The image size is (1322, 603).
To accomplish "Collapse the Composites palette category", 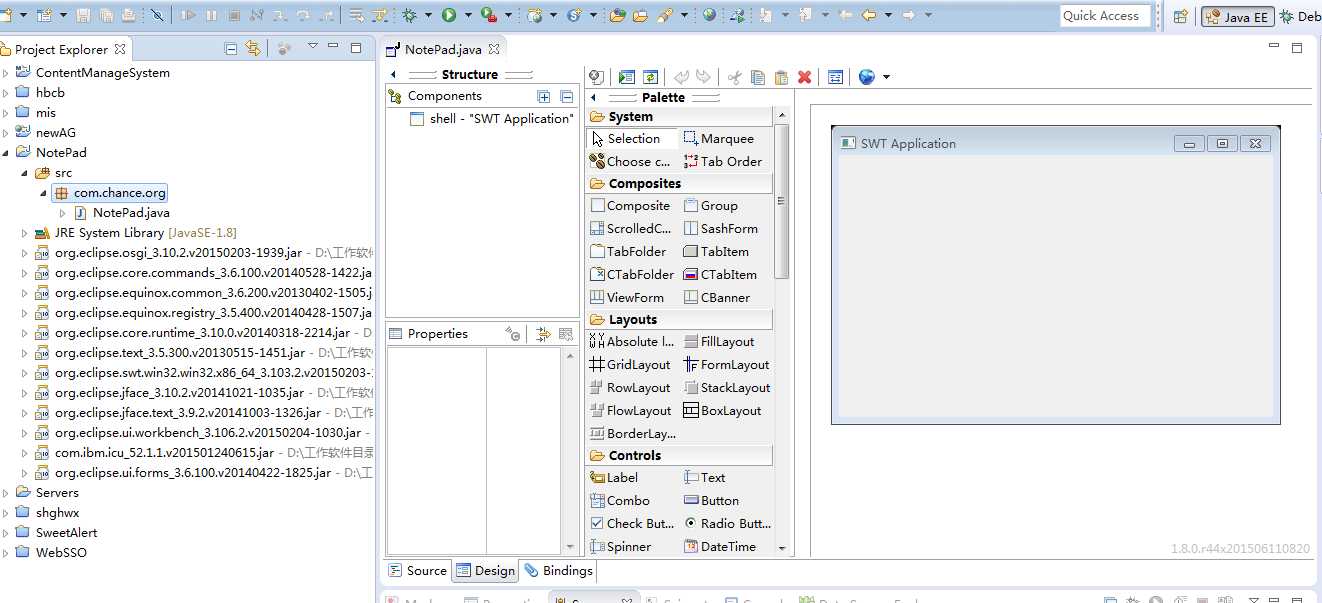I will tap(679, 184).
